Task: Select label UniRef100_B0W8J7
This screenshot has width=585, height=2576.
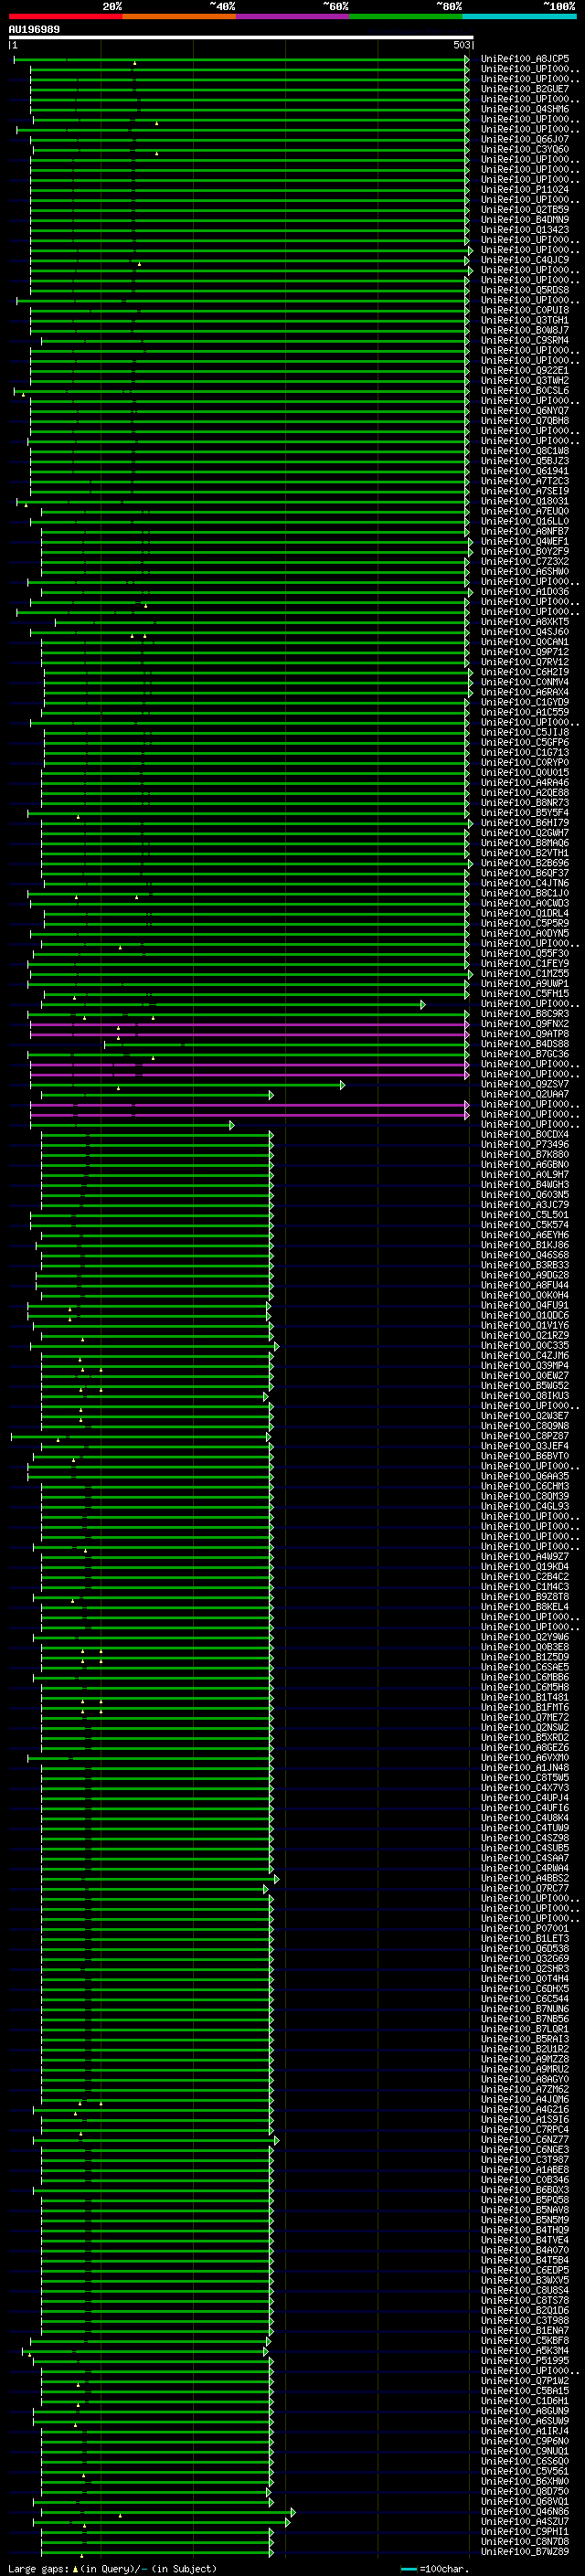Action: point(525,330)
